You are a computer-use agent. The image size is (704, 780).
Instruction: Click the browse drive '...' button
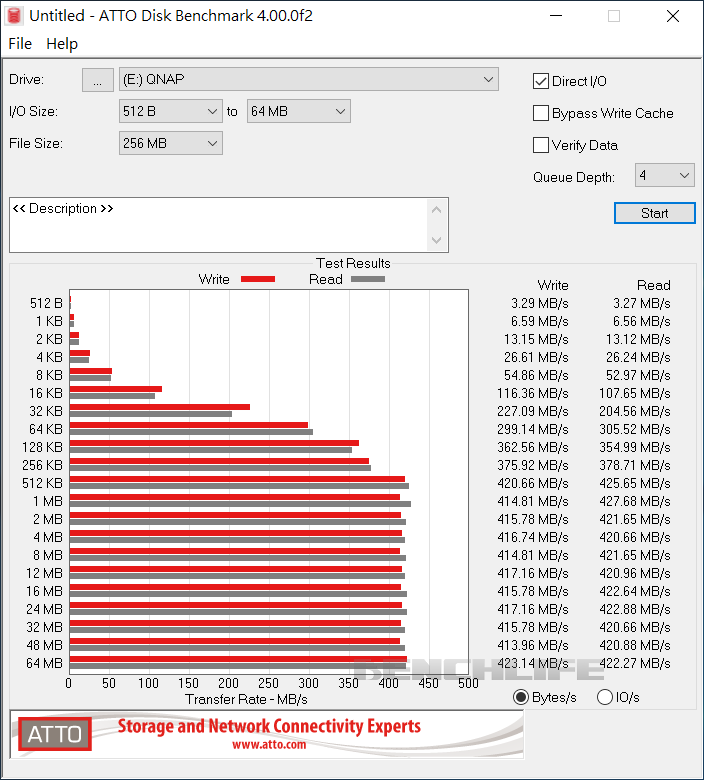click(x=98, y=80)
